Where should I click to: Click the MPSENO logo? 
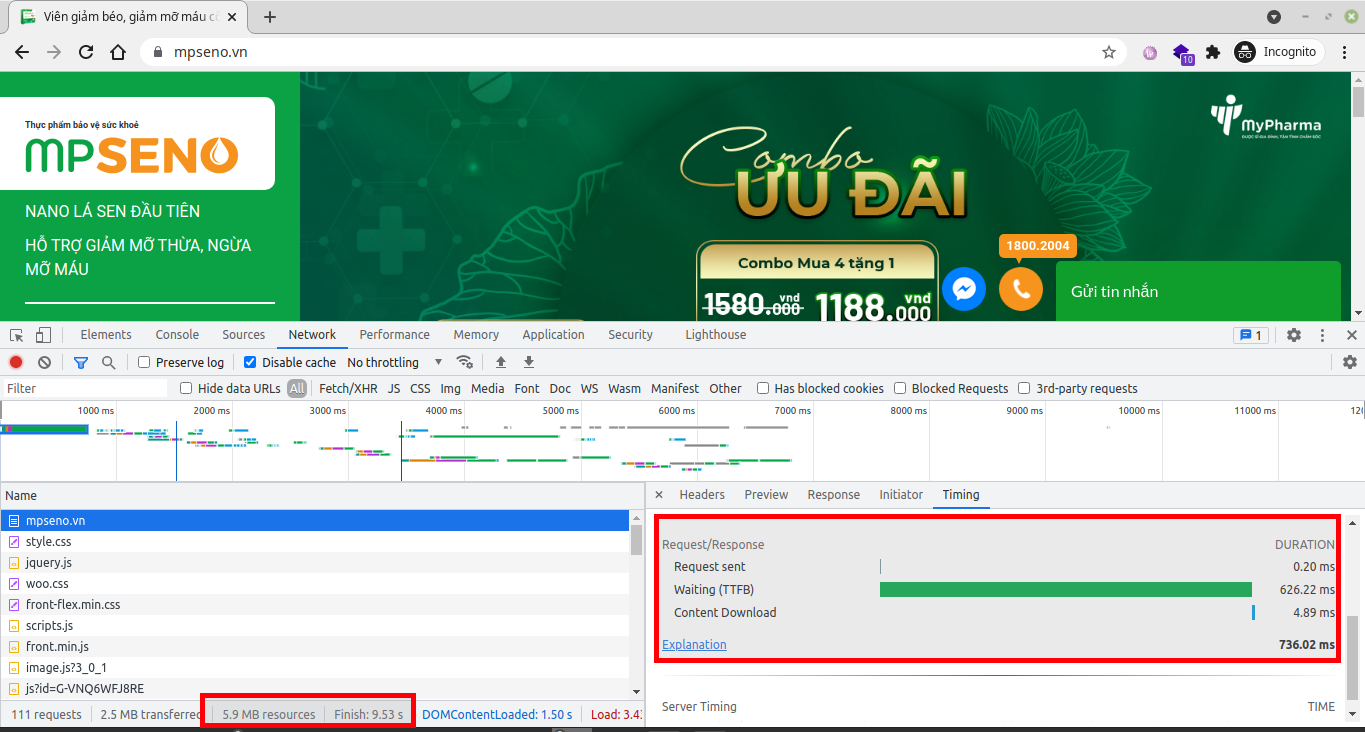[x=132, y=155]
